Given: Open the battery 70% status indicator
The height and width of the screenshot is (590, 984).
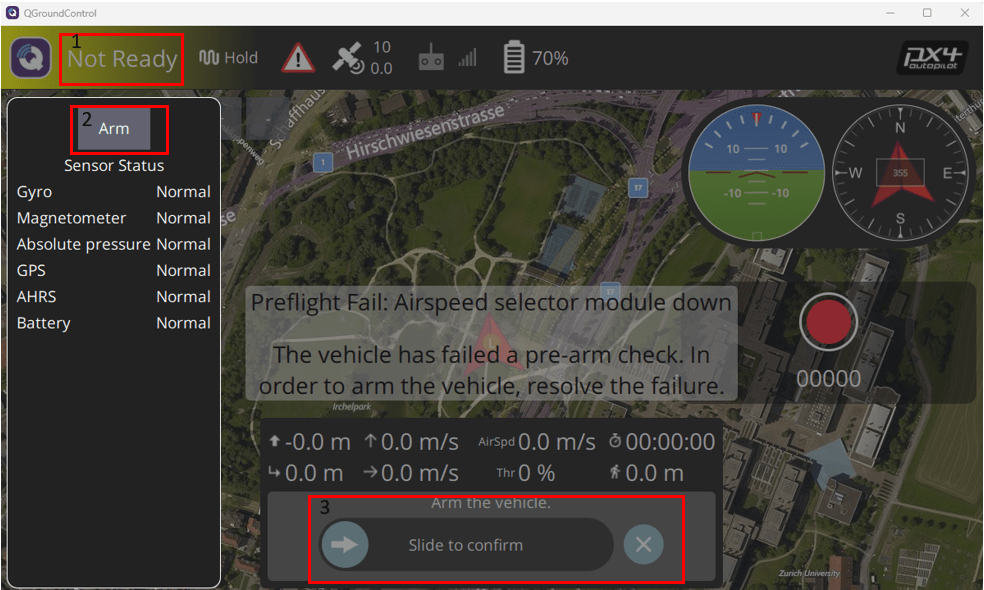Looking at the screenshot, I should click(x=536, y=58).
